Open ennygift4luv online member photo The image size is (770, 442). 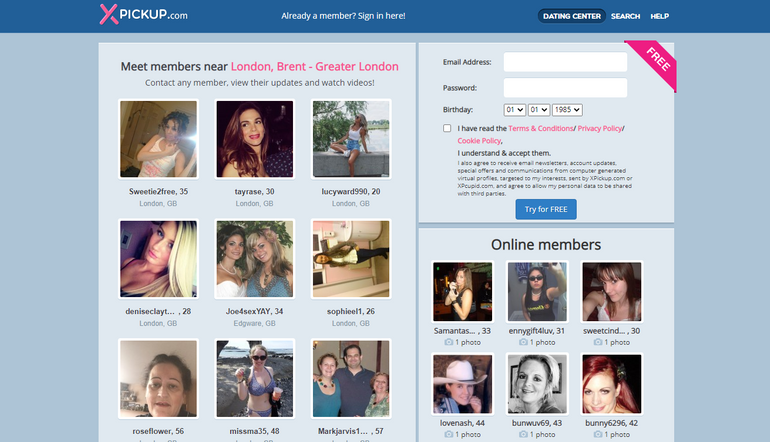coord(537,292)
